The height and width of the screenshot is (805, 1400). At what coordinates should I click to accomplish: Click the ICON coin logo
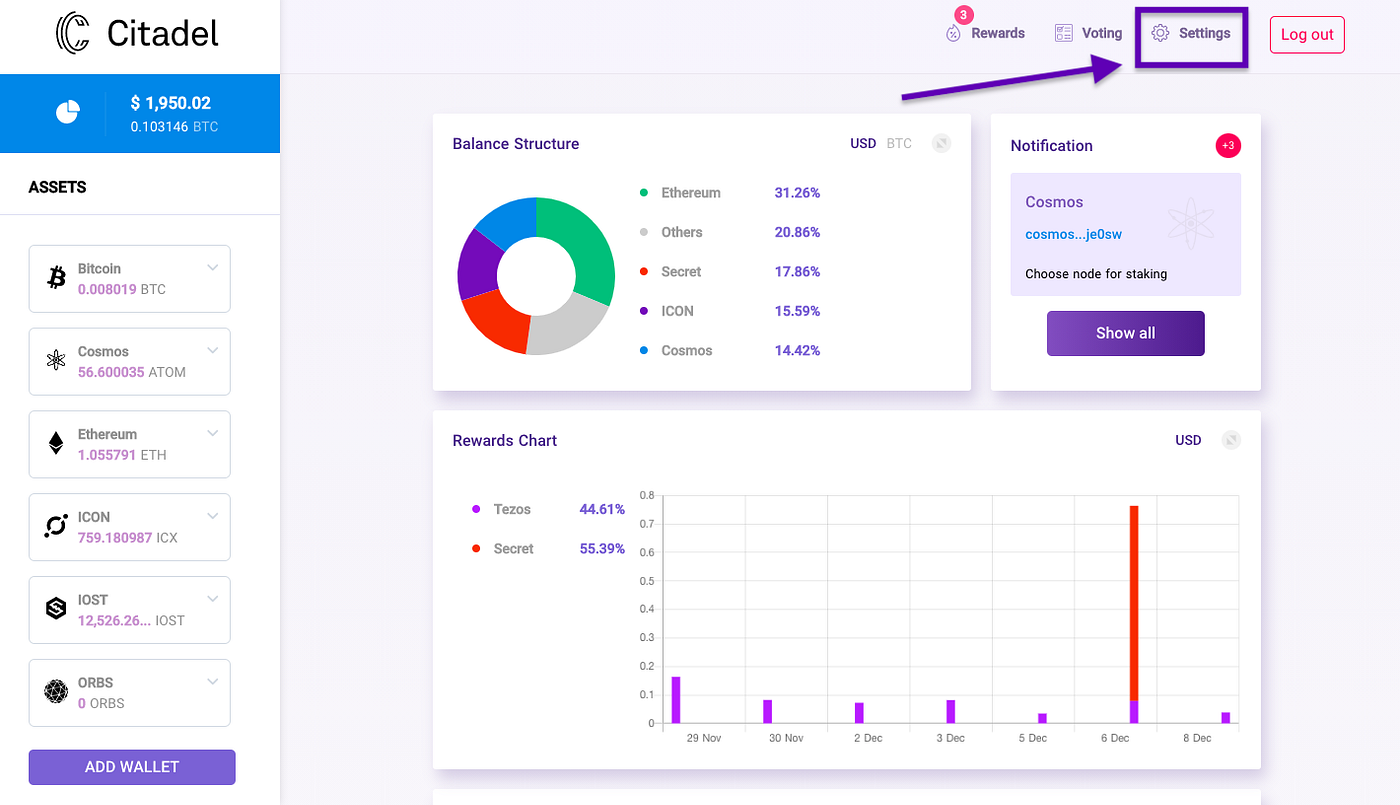(57, 526)
